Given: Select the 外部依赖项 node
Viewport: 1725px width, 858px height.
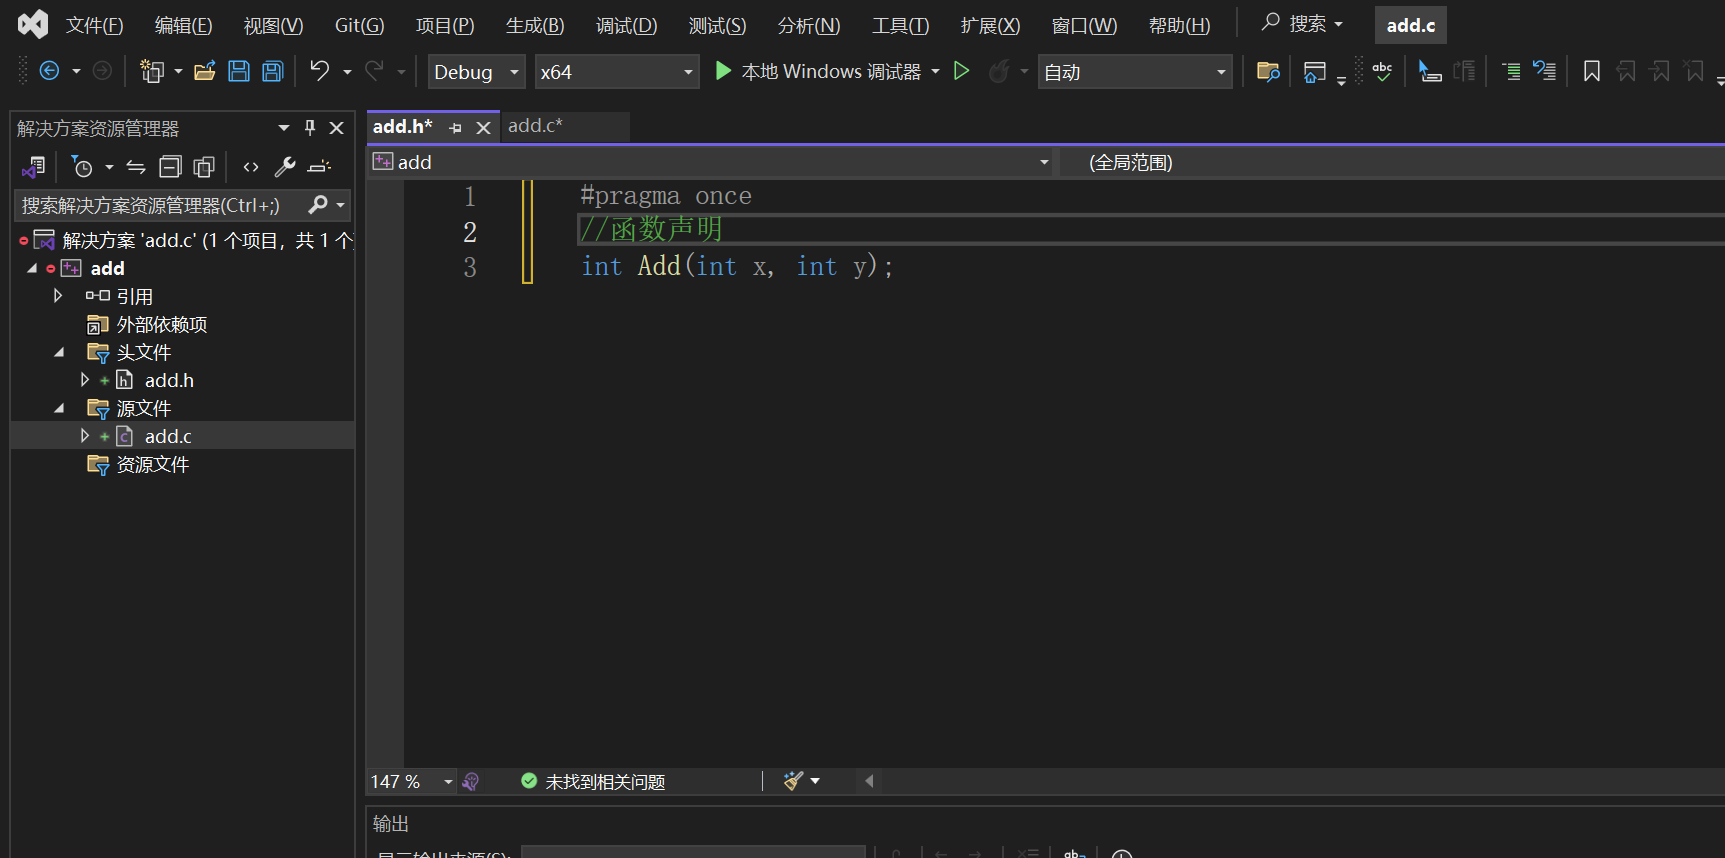Looking at the screenshot, I should 162,324.
